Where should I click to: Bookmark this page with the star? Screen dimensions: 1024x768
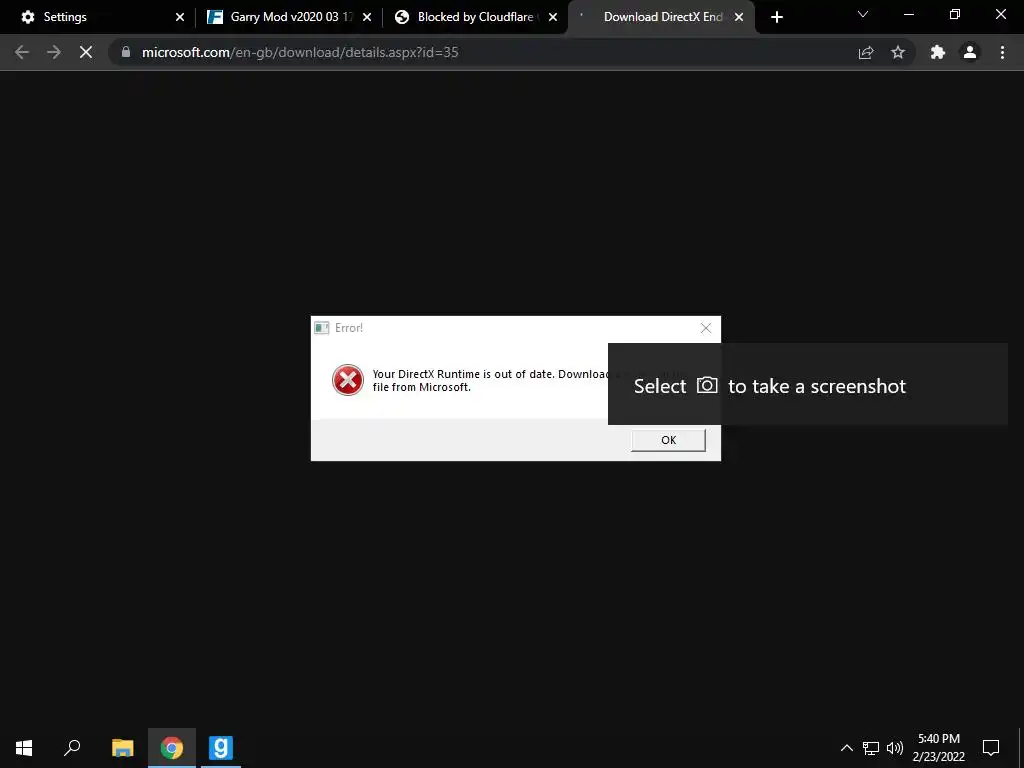click(898, 52)
